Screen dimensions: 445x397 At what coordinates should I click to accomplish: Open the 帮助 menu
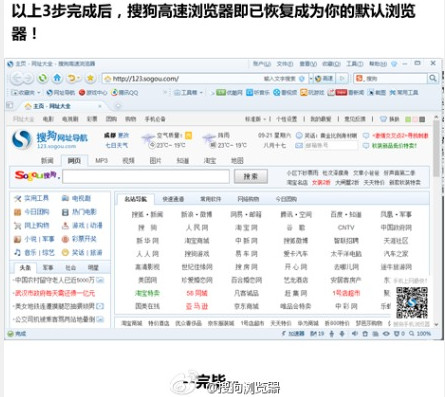point(378,64)
